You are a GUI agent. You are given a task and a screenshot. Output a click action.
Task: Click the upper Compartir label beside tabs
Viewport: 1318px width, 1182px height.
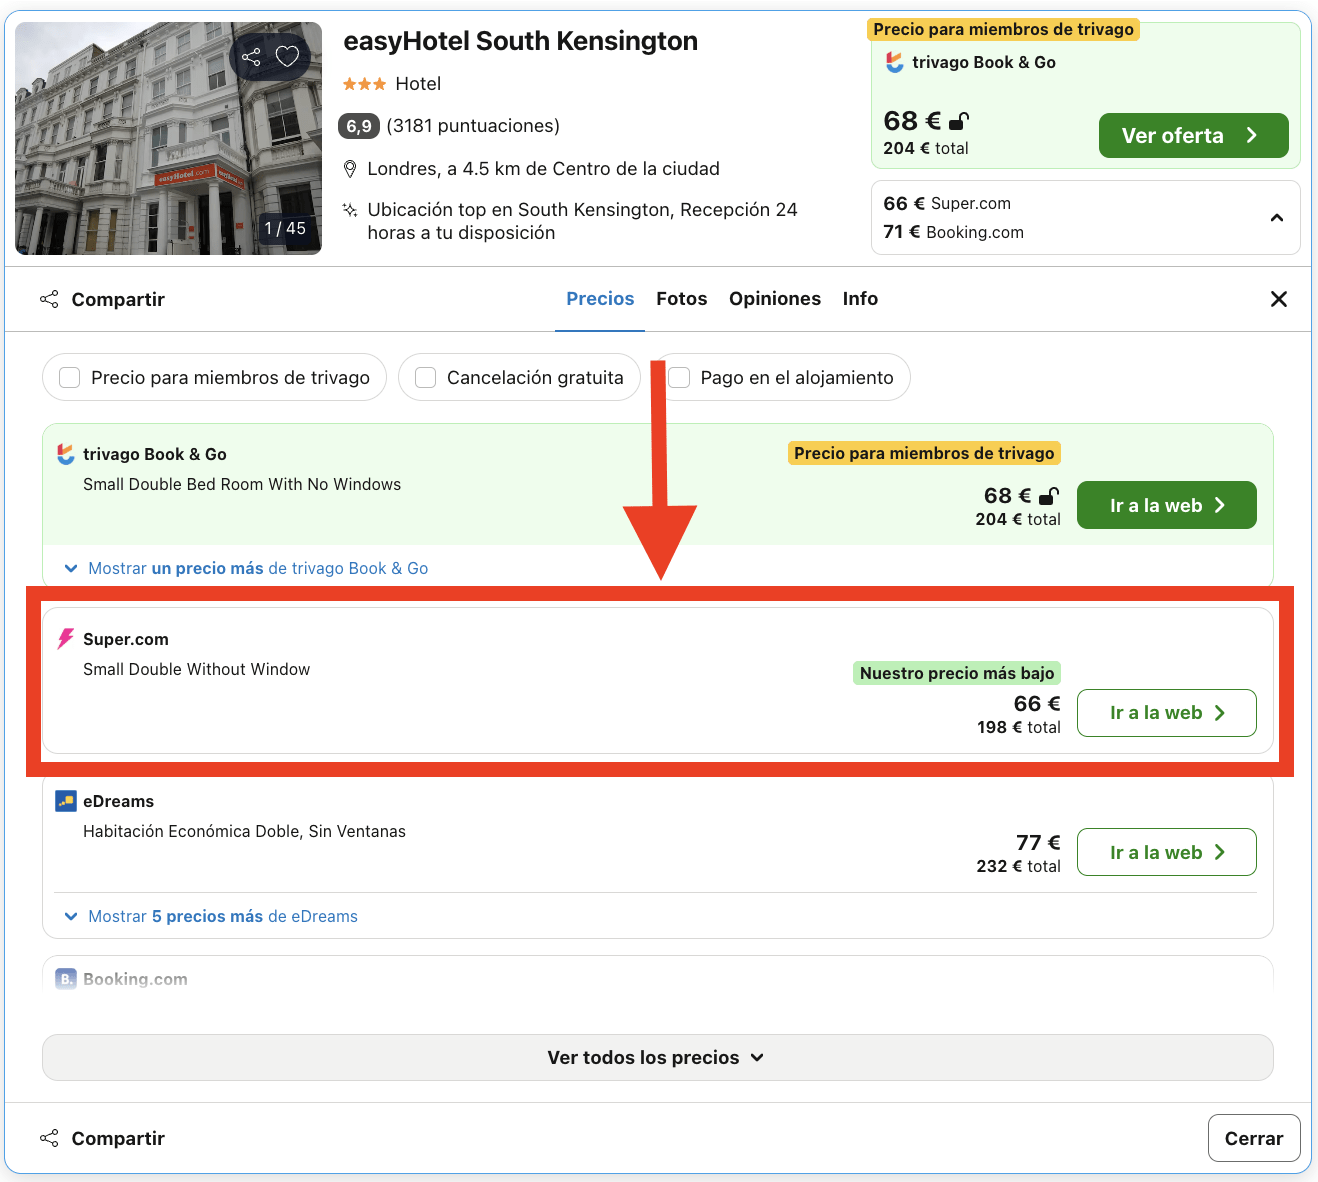point(118,299)
